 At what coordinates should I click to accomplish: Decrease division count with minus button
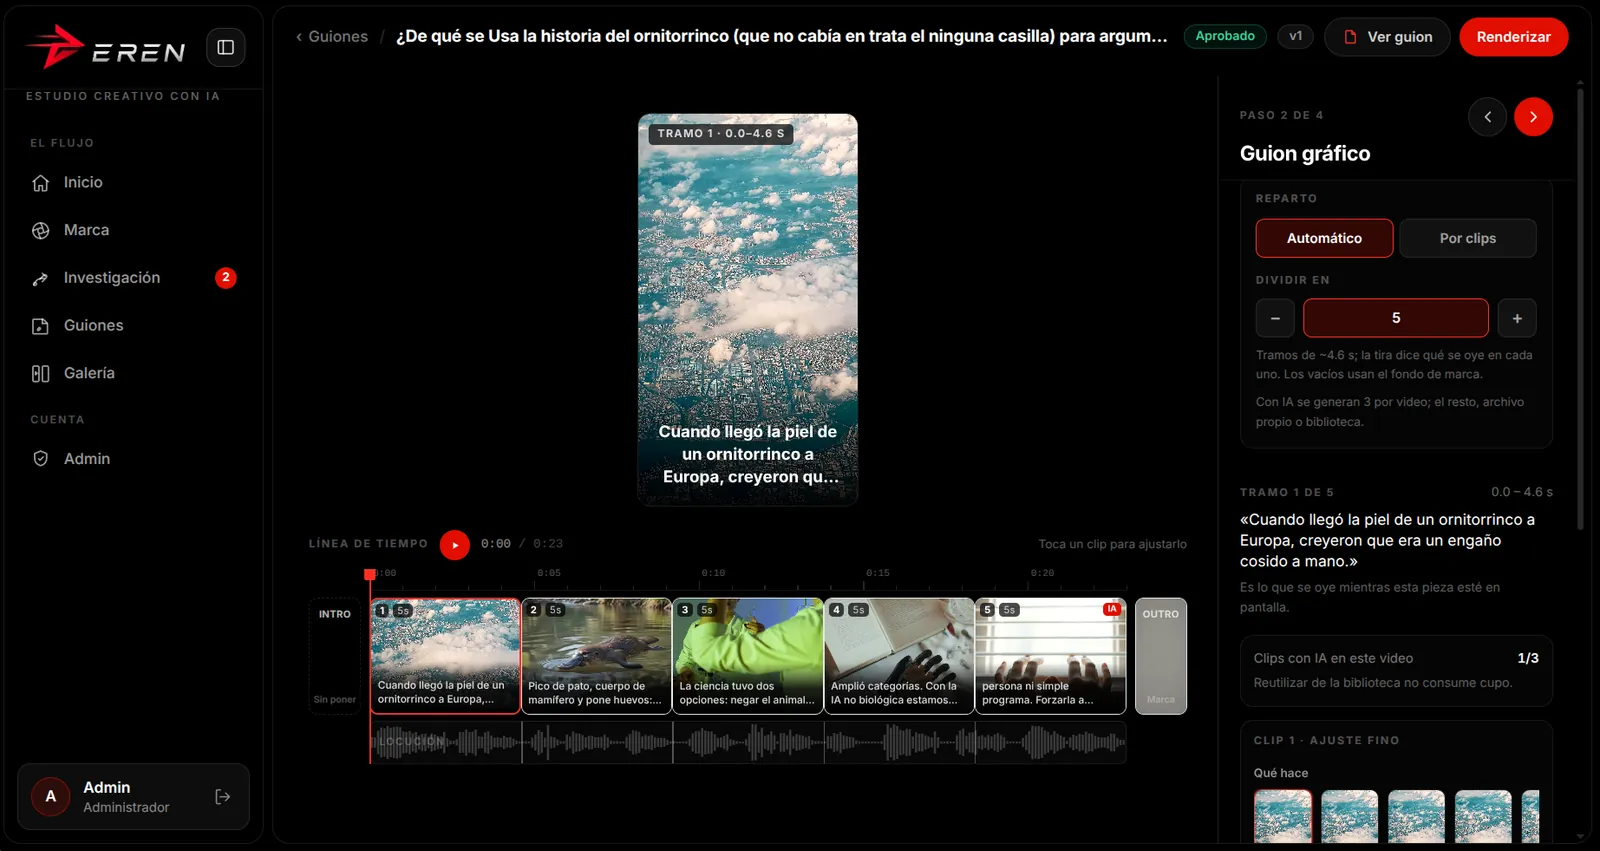pos(1275,318)
